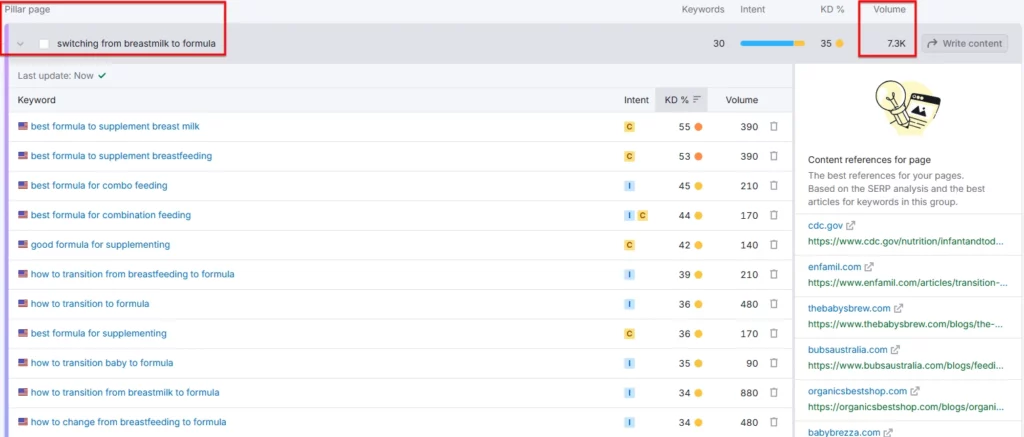Open external link icon next to thebabysbrew.com
1024x437 pixels.
pyautogui.click(x=898, y=308)
